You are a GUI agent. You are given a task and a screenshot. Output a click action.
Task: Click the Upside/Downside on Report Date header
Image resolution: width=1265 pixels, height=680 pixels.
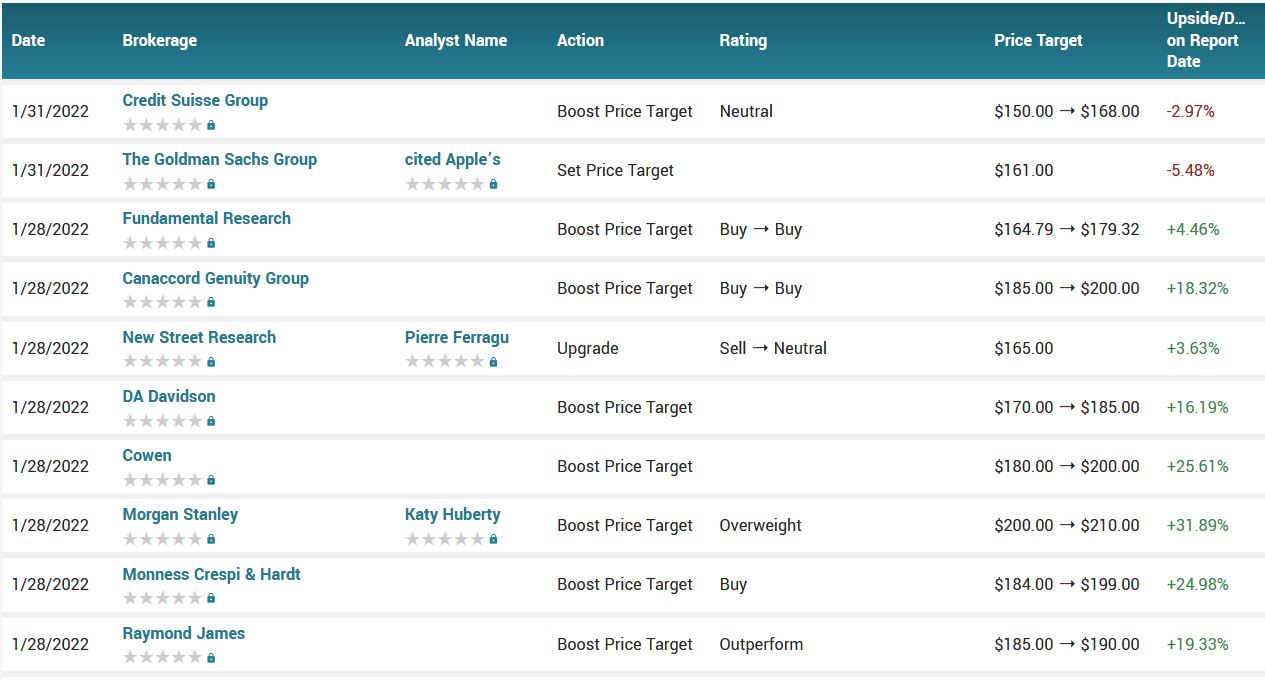(x=1205, y=41)
